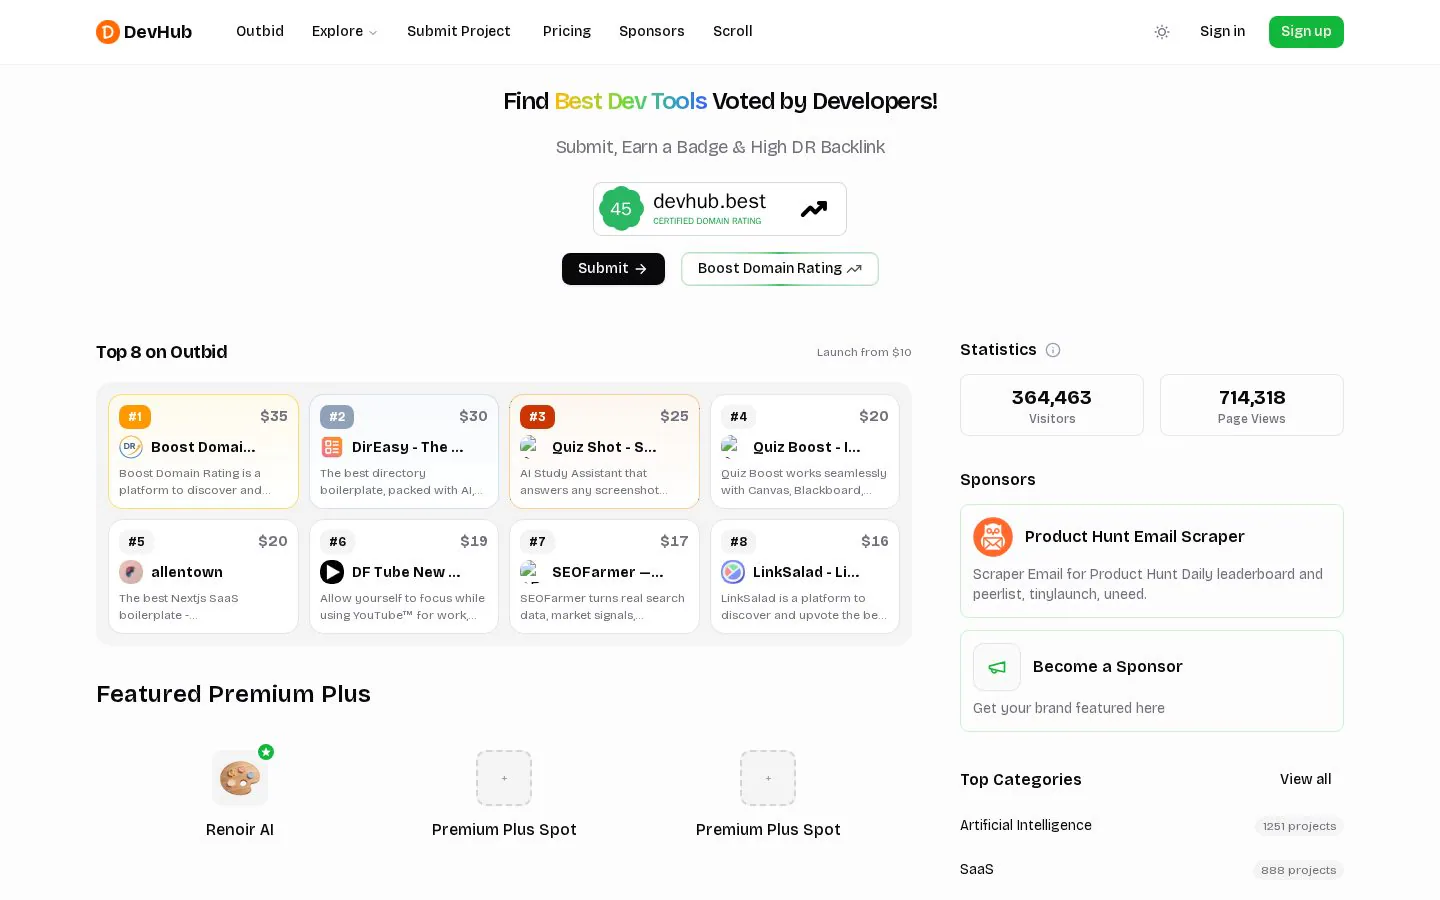Click the 364,463 Visitors stat card
This screenshot has height=900, width=1440.
(x=1052, y=405)
